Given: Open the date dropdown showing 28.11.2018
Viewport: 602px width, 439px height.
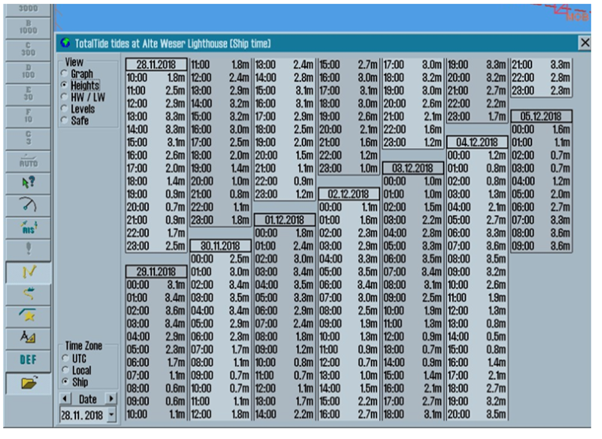Looking at the screenshot, I should tap(112, 414).
